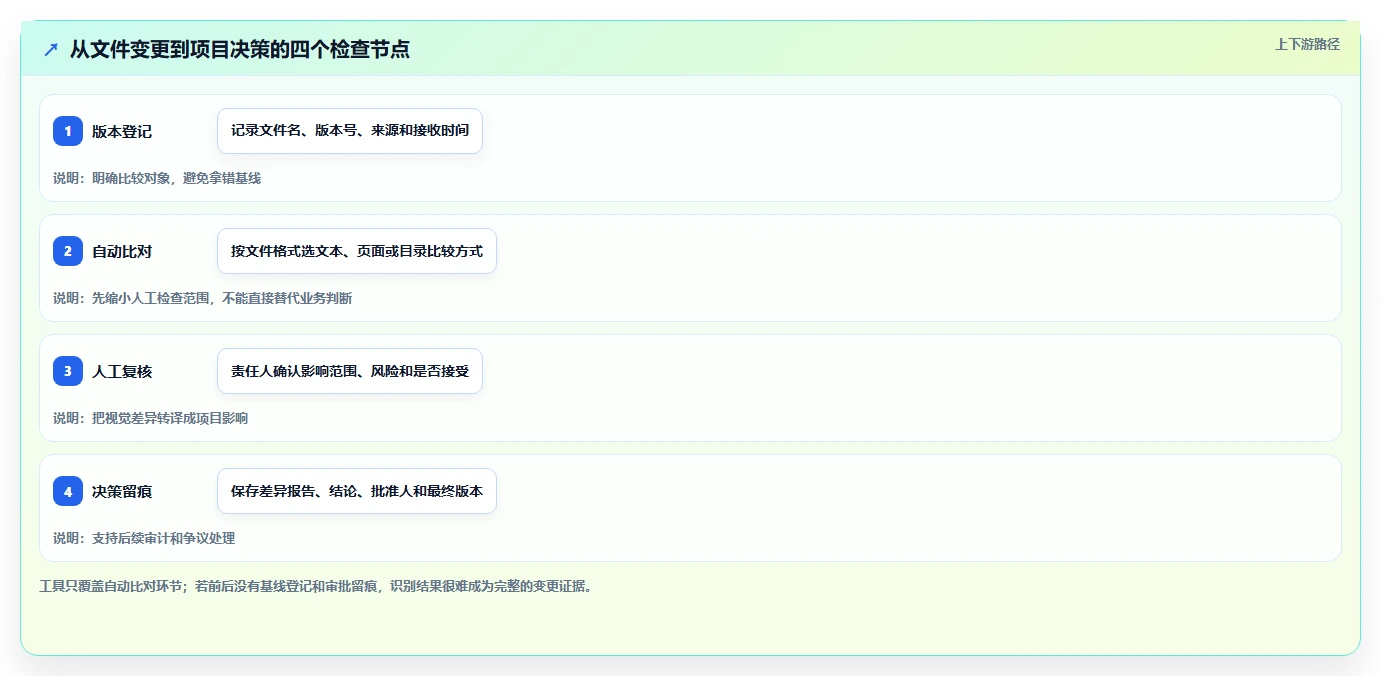Viewport: 1381px width, 676px height.
Task: Click the arrow icon beside the title
Action: tap(51, 49)
